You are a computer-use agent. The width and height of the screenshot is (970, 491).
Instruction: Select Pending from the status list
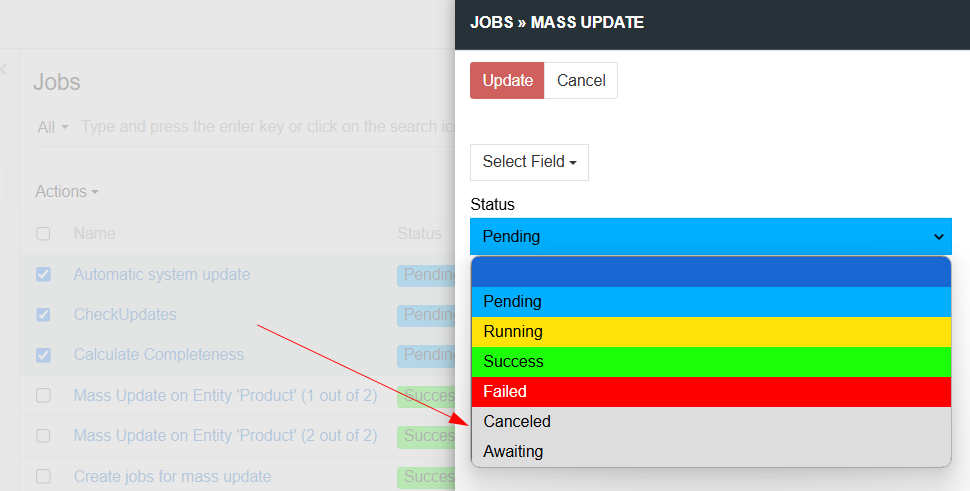(x=711, y=302)
